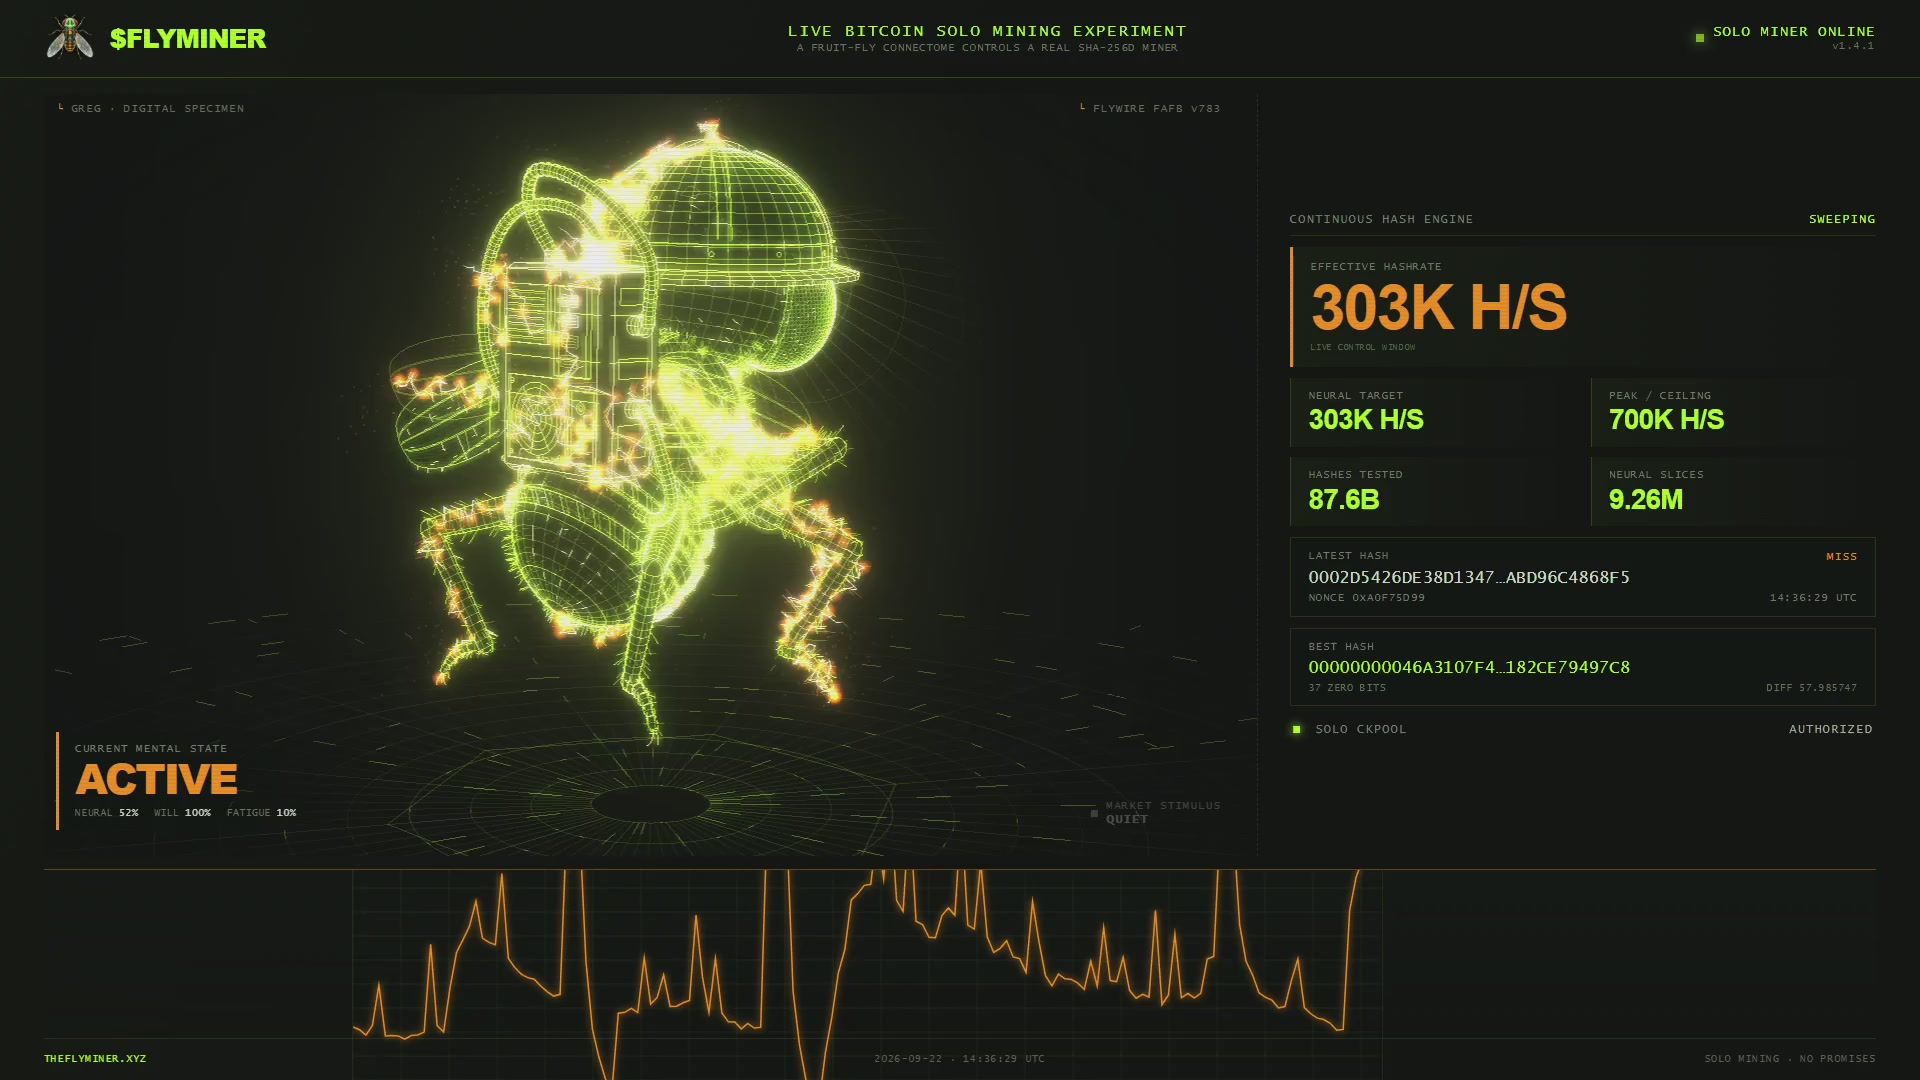Click the GREG · DIGITAL SPECIMEN label
1920x1080 pixels.
pyautogui.click(x=157, y=108)
